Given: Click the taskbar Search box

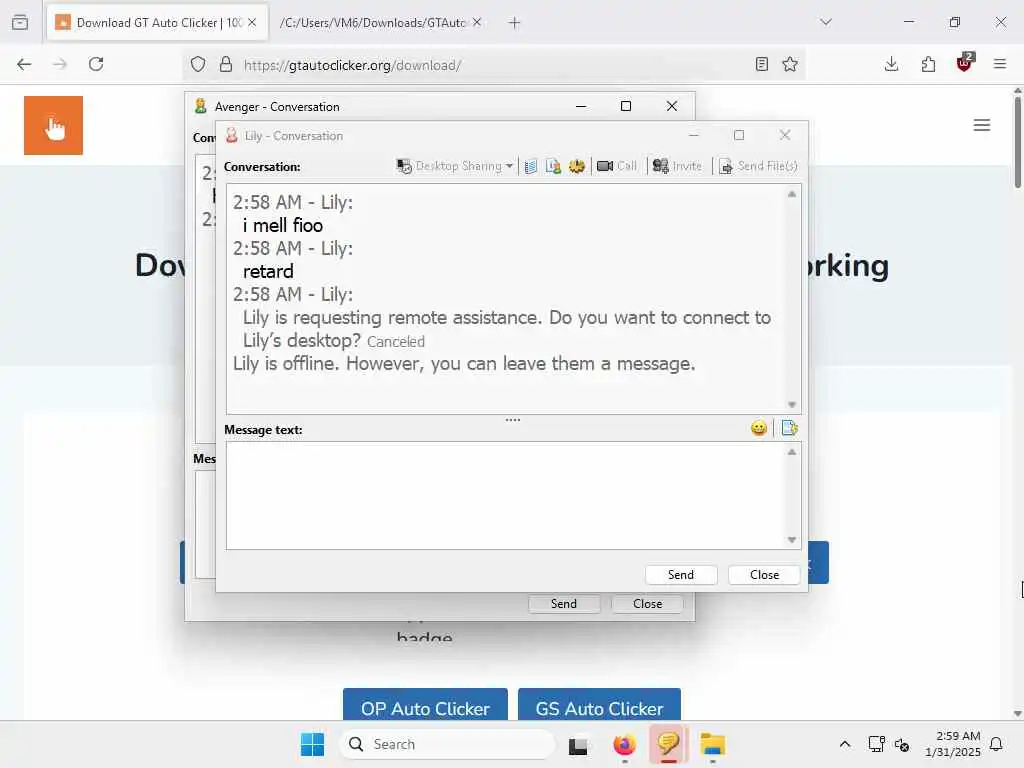Looking at the screenshot, I should point(448,744).
